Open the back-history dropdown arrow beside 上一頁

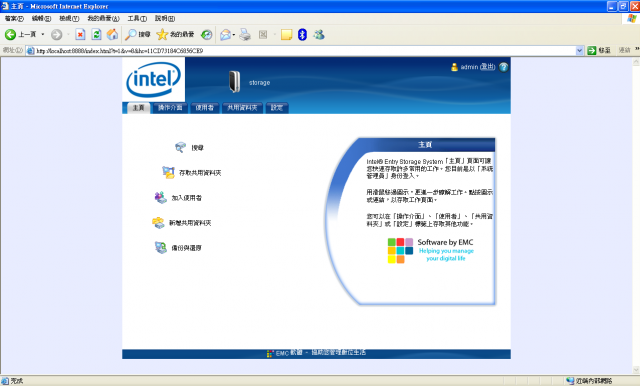(42, 35)
